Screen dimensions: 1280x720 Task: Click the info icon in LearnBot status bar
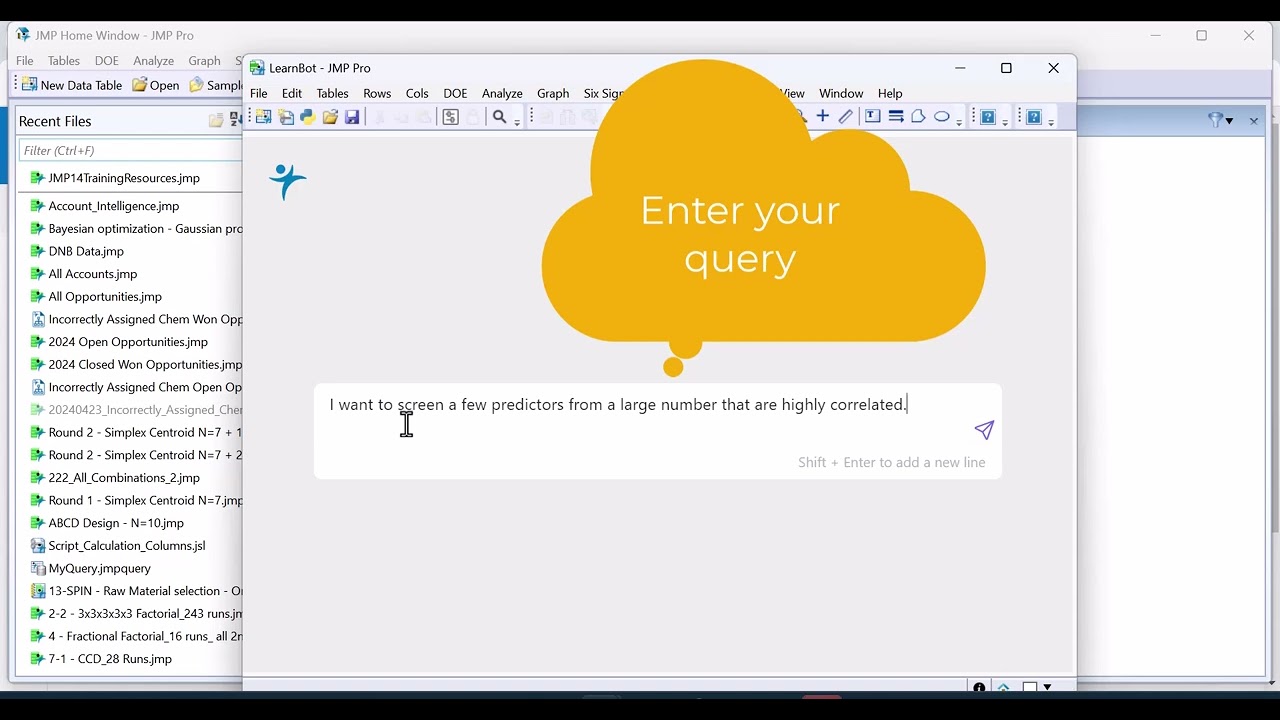pyautogui.click(x=979, y=688)
